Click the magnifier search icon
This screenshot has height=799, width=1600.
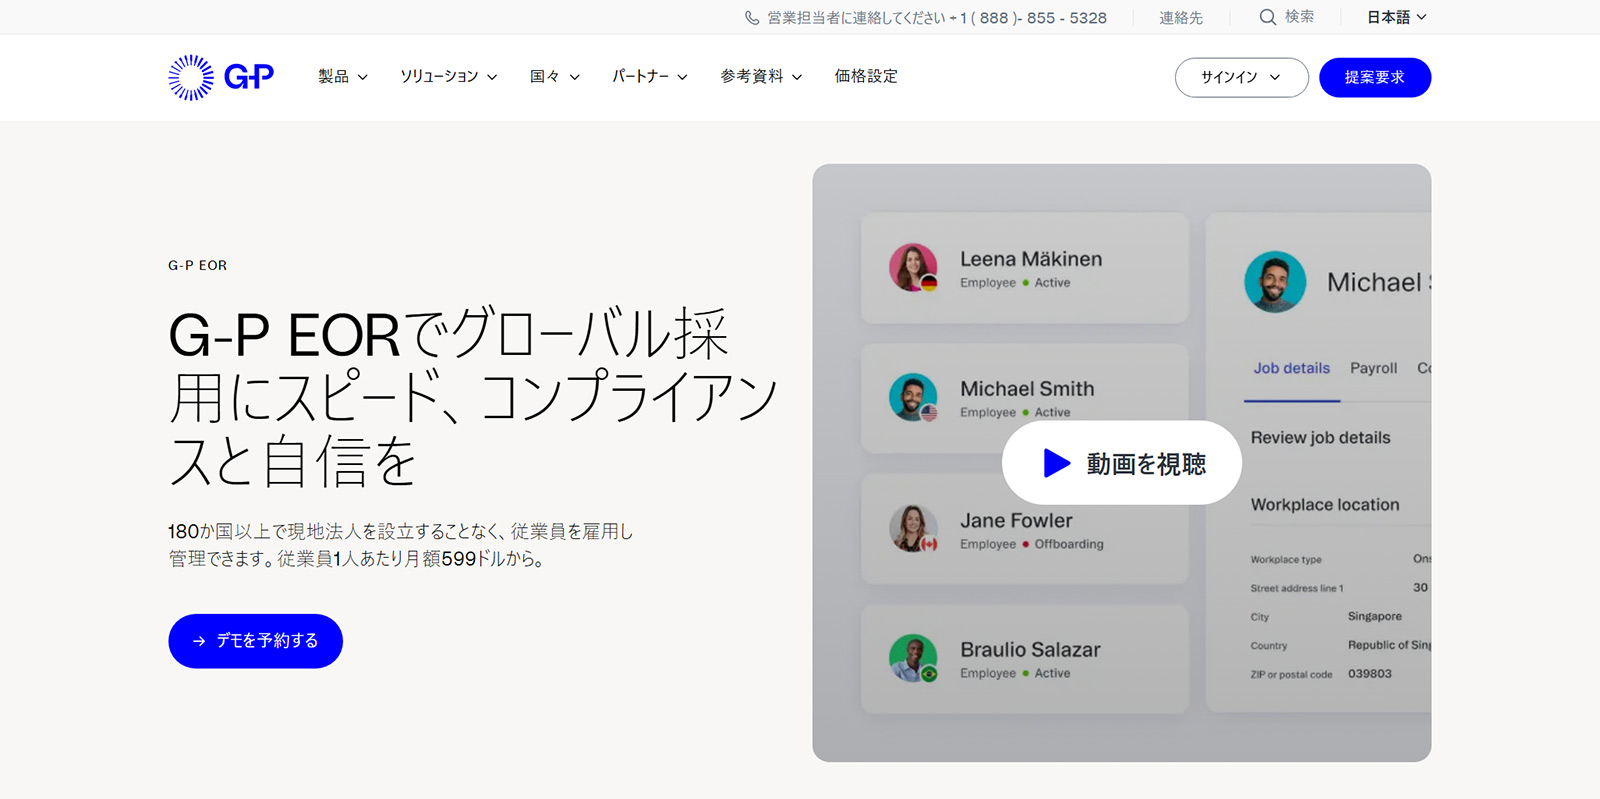(x=1267, y=17)
